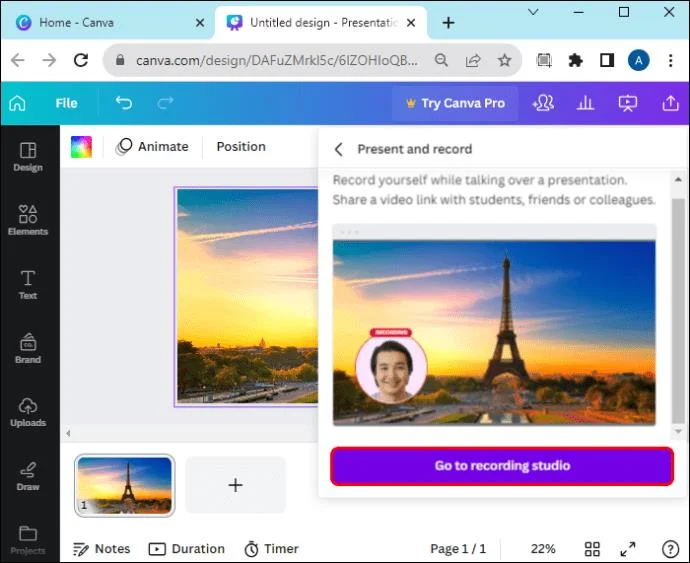
Task: Click the screenshot extension icon
Action: click(x=544, y=60)
